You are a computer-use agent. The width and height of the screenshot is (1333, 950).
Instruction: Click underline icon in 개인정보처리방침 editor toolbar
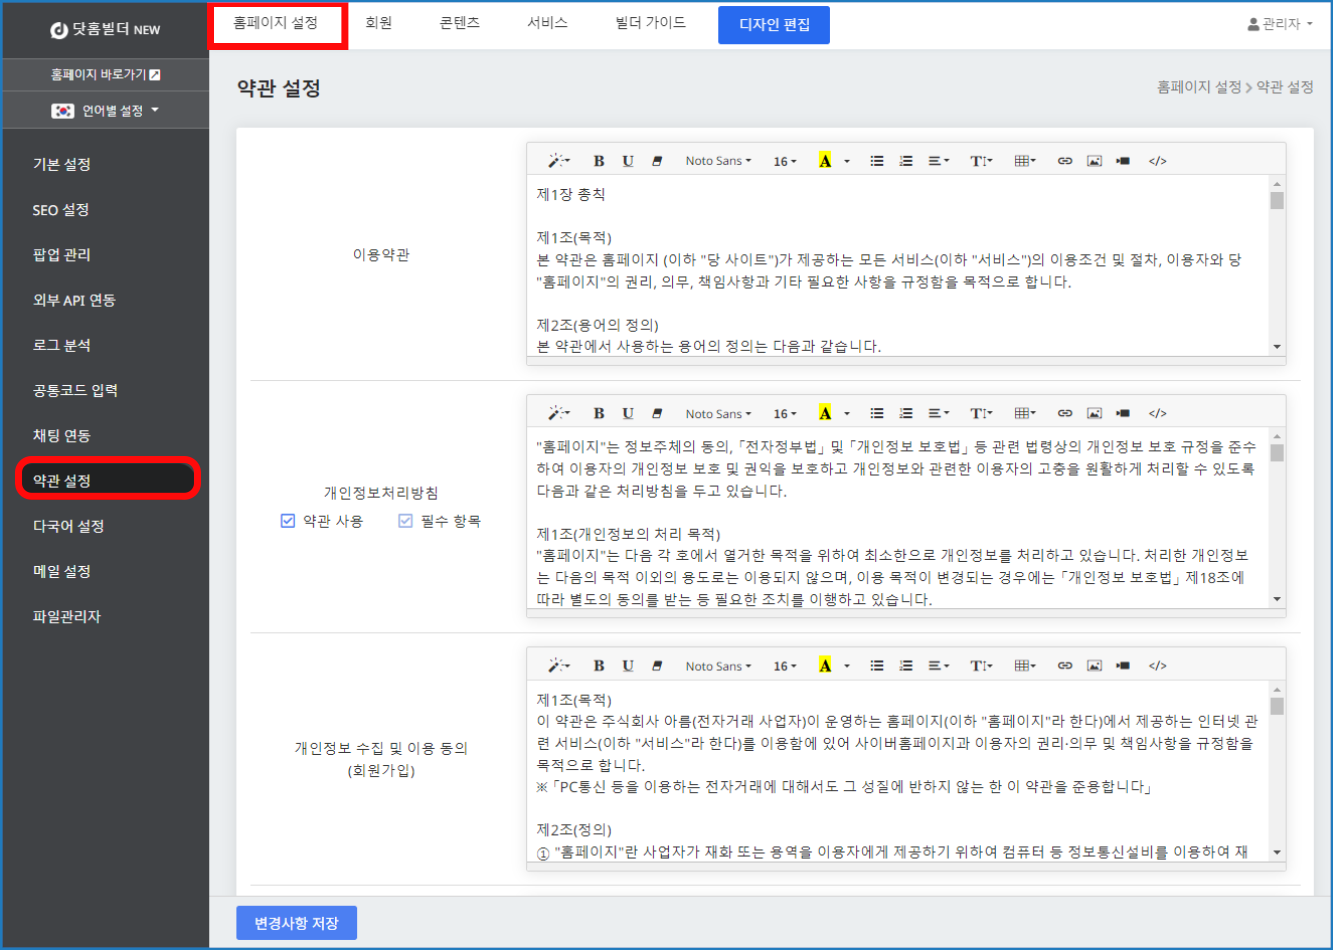(628, 414)
